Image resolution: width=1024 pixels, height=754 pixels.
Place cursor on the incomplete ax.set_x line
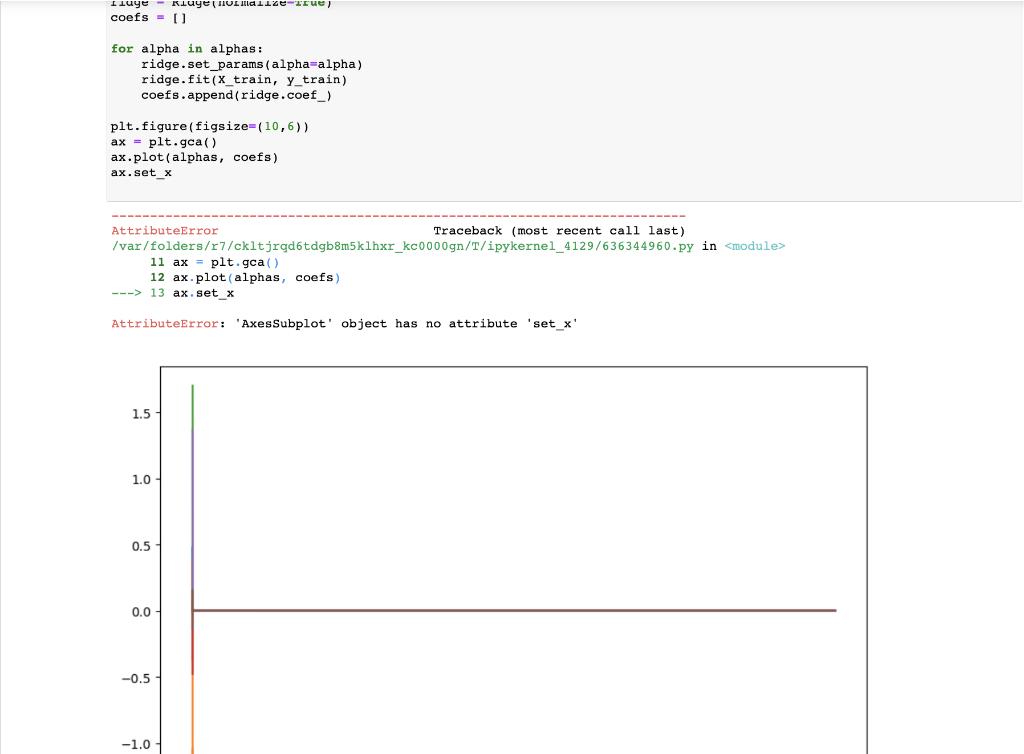pos(140,172)
